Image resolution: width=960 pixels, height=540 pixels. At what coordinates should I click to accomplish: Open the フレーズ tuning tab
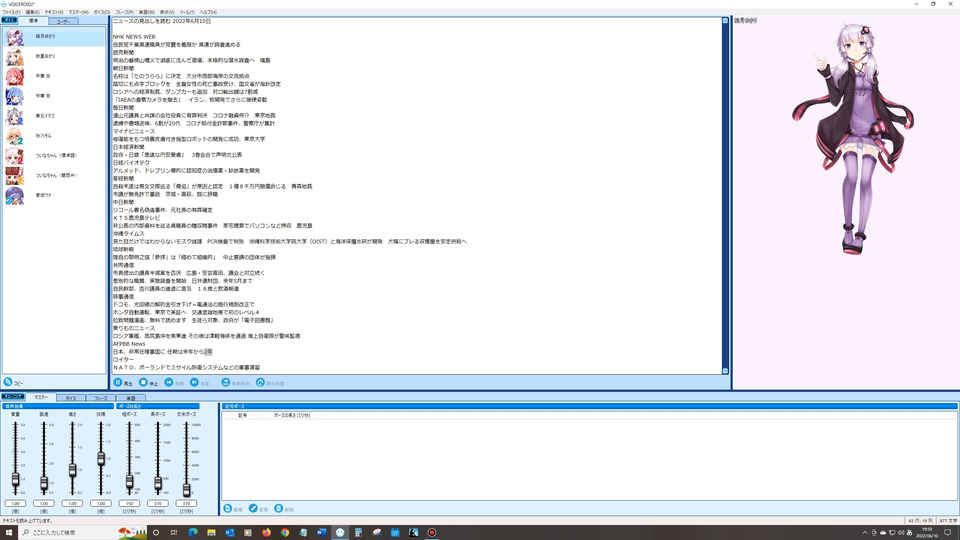click(x=100, y=398)
